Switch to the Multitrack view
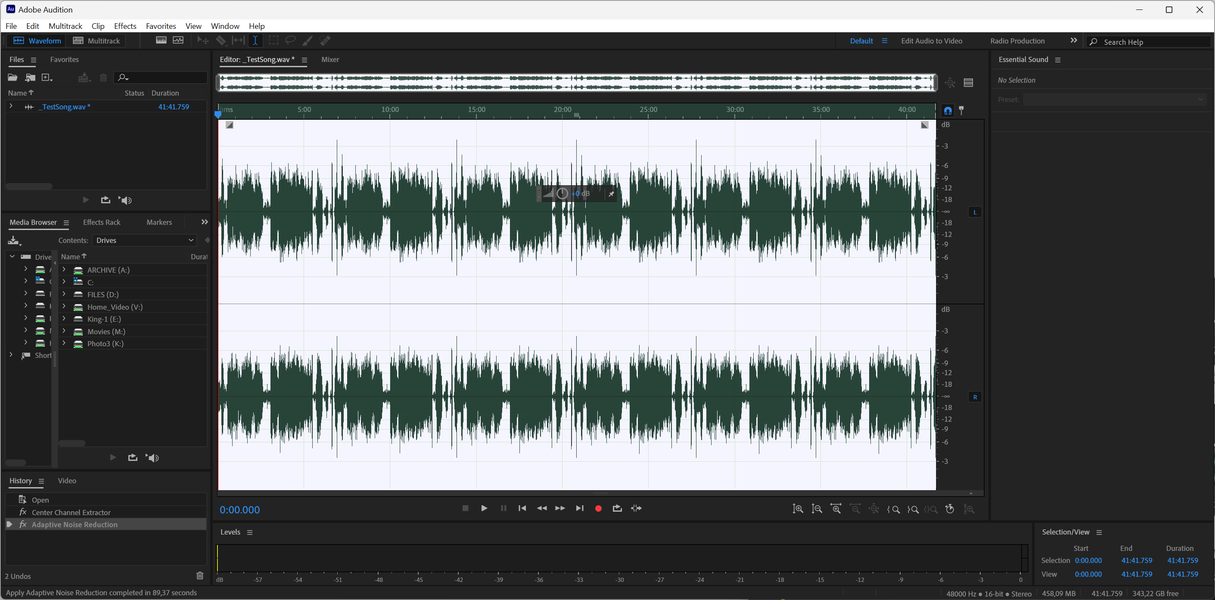 pyautogui.click(x=97, y=41)
